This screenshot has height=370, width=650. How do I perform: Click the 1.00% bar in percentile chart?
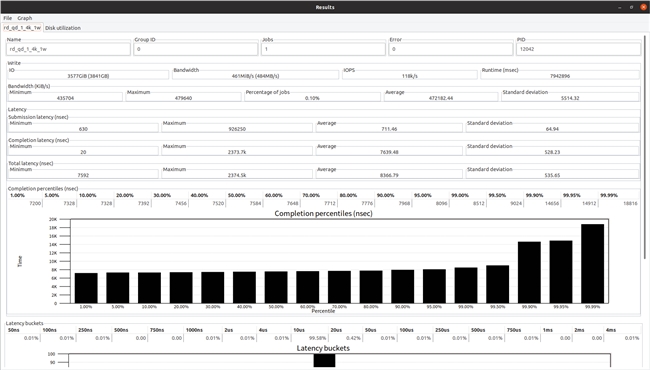click(x=86, y=288)
